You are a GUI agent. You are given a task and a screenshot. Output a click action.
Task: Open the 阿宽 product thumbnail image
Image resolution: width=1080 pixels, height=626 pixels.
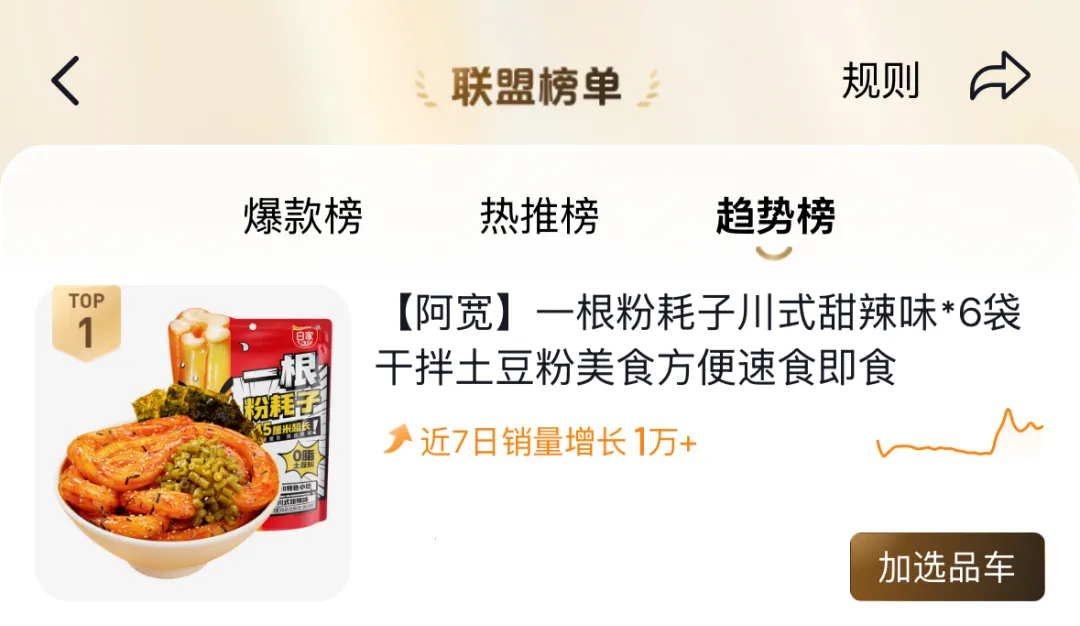[x=193, y=443]
